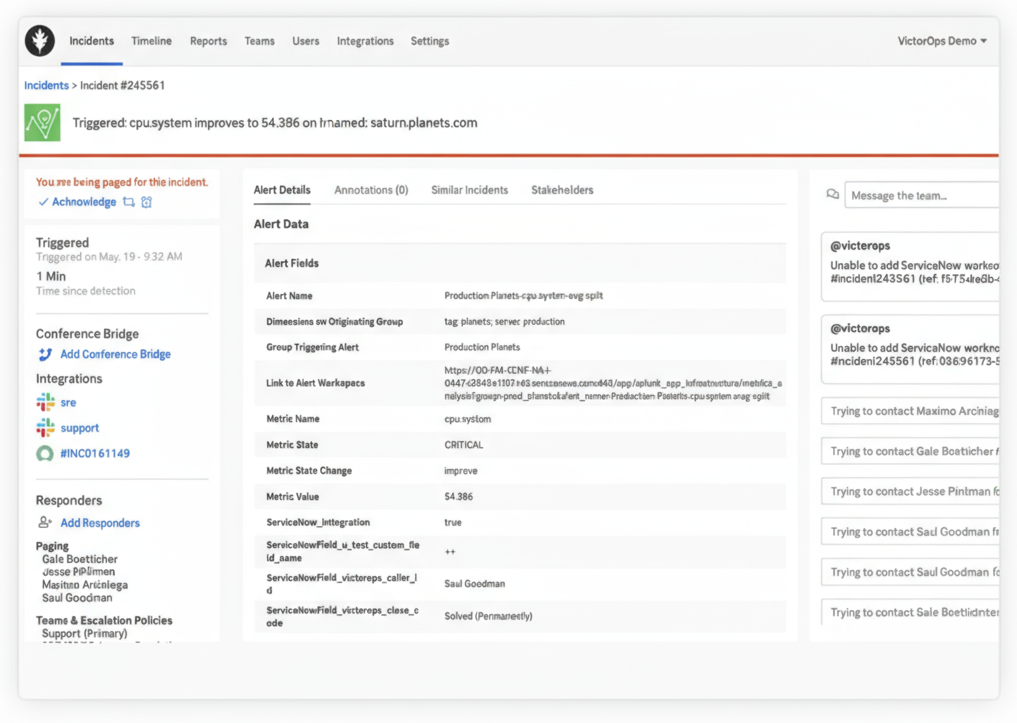Go to the Timeline menu item
Image resolution: width=1017 pixels, height=723 pixels.
coord(151,41)
